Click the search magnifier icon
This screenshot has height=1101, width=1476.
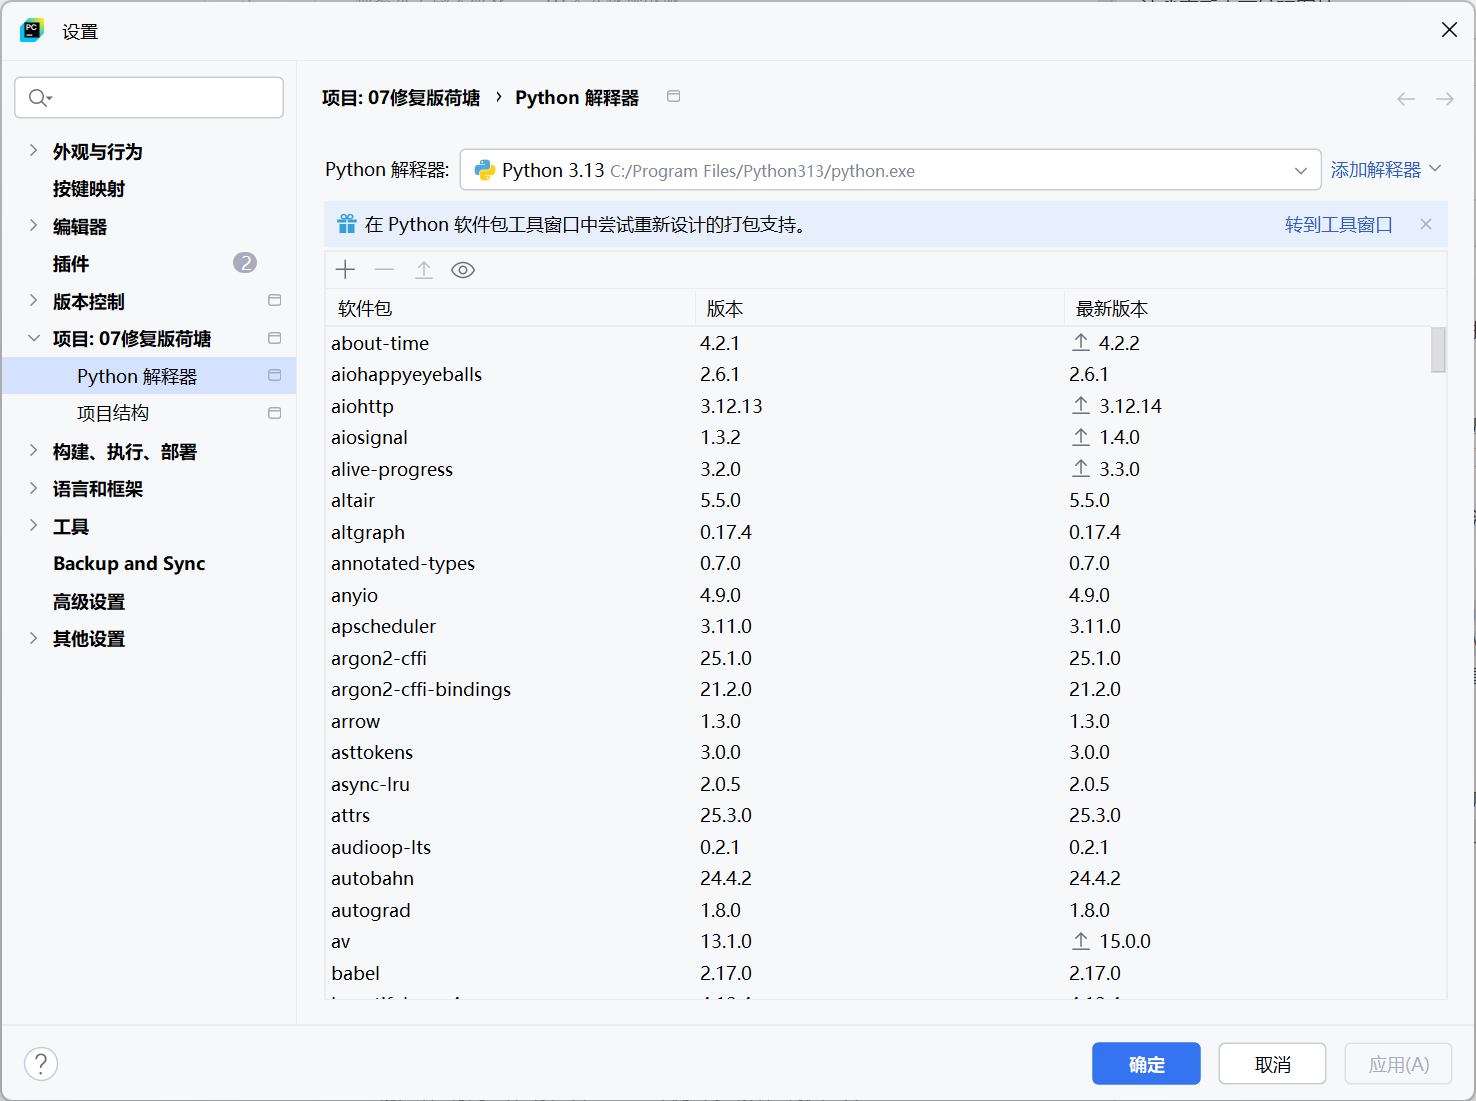click(x=40, y=97)
